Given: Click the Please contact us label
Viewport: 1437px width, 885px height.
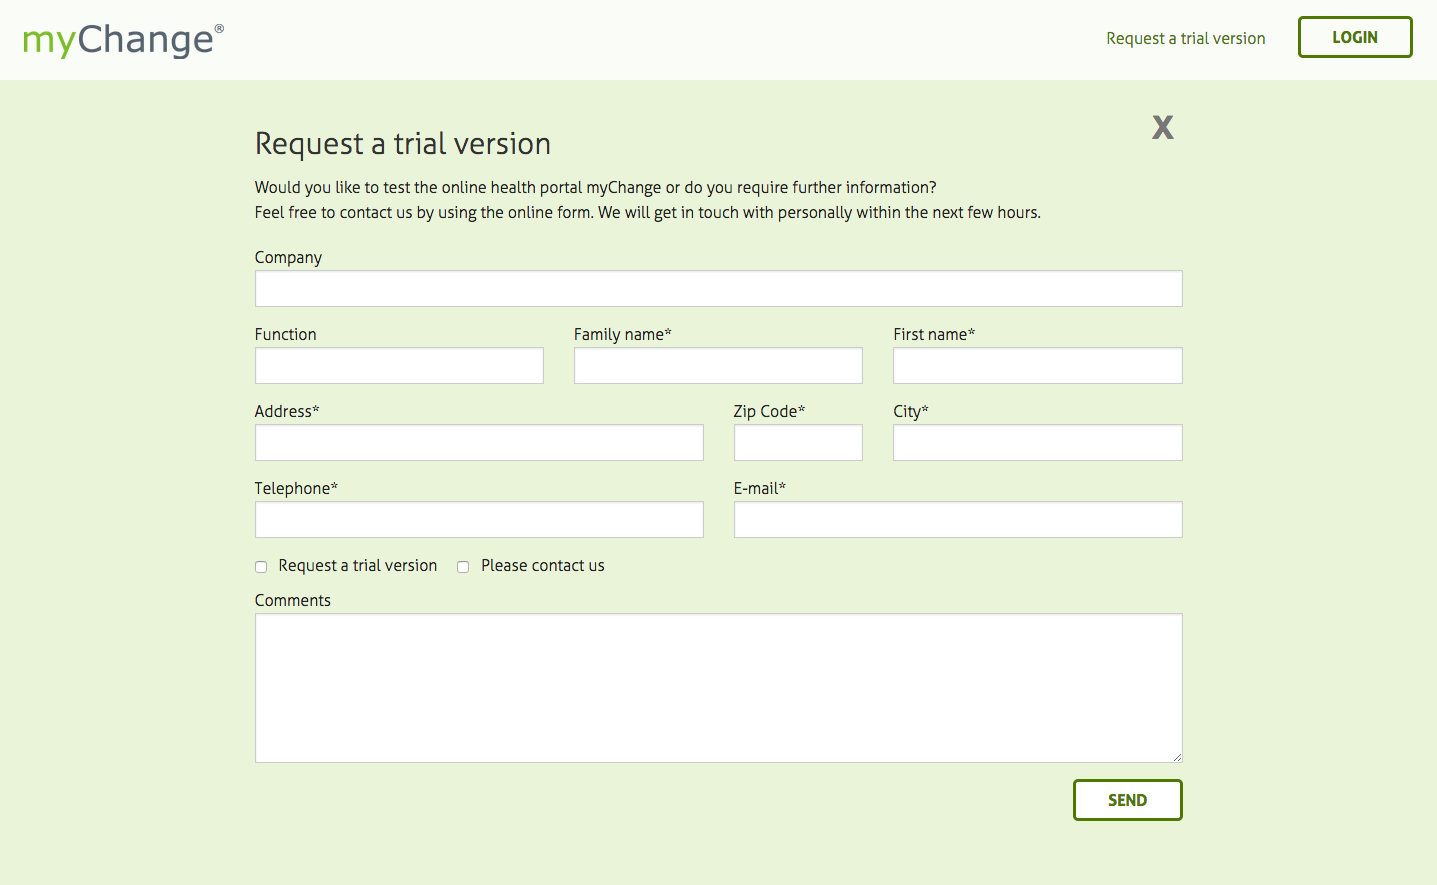Looking at the screenshot, I should click(542, 566).
